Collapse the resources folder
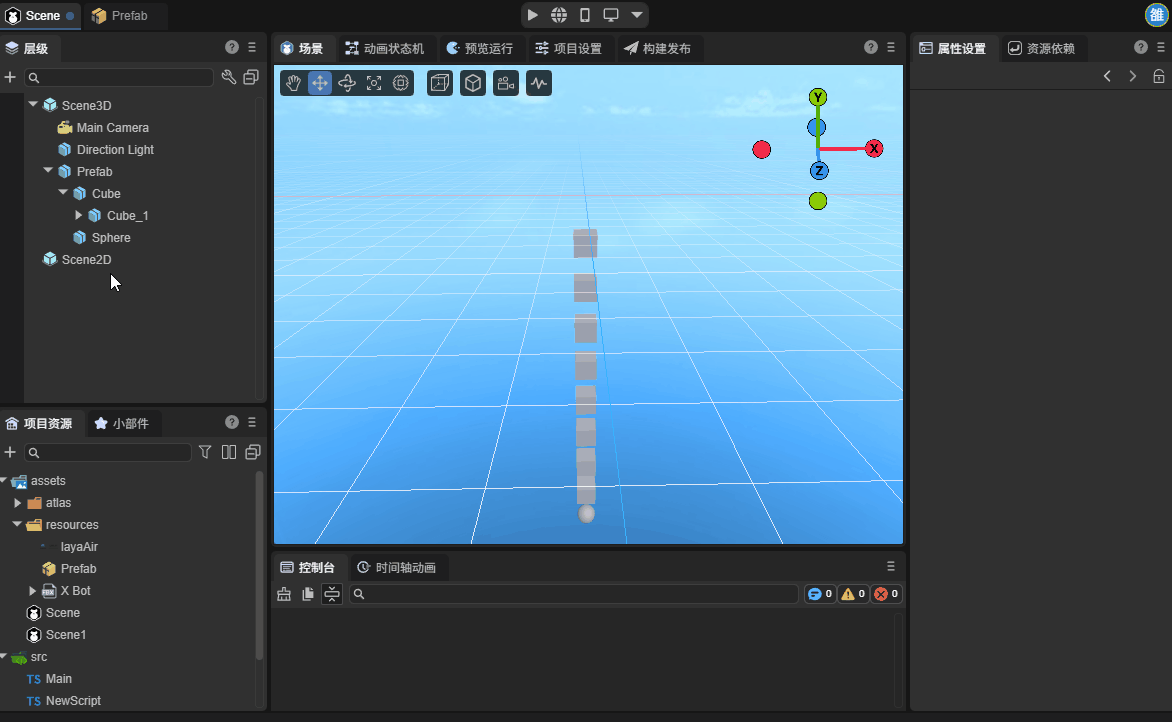 tap(17, 524)
